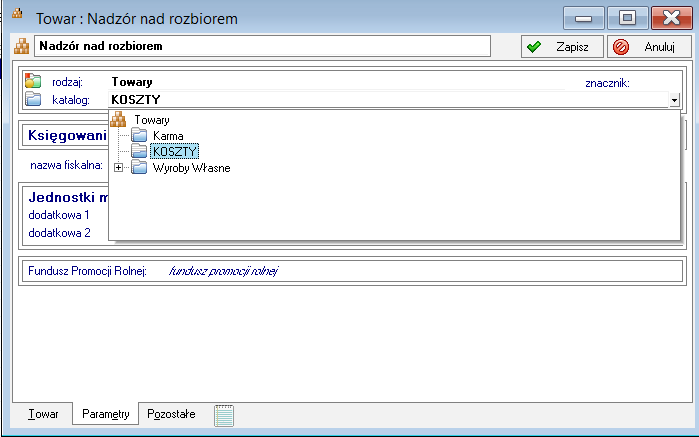Click the KOSZTY katalog combo box field
Screen dimensions: 699x437
388,100
